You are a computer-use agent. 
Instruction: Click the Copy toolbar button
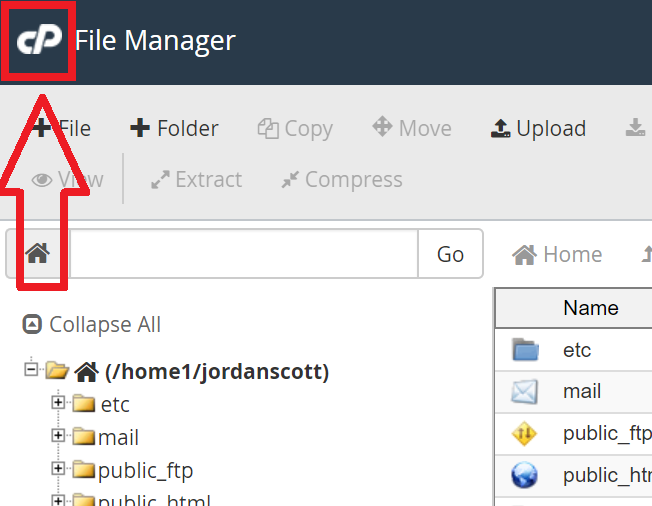(295, 128)
